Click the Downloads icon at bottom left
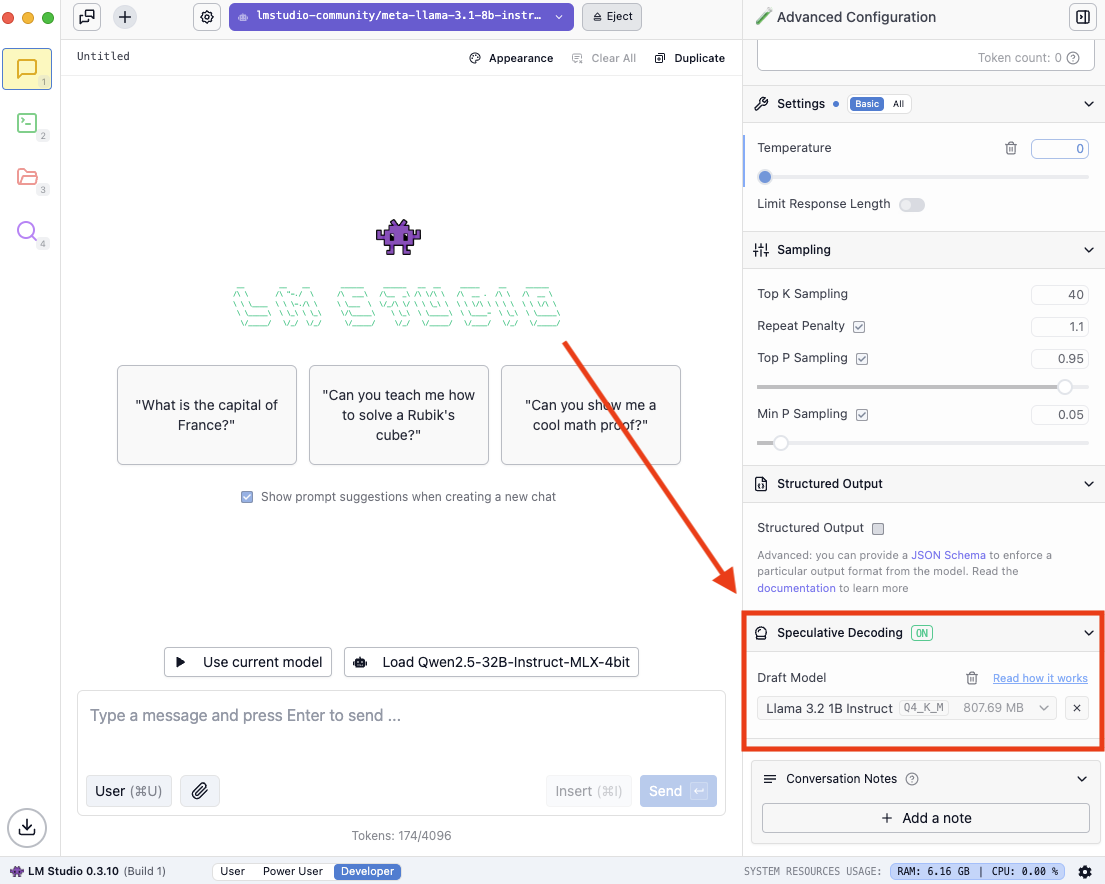The height and width of the screenshot is (884, 1105). [27, 827]
